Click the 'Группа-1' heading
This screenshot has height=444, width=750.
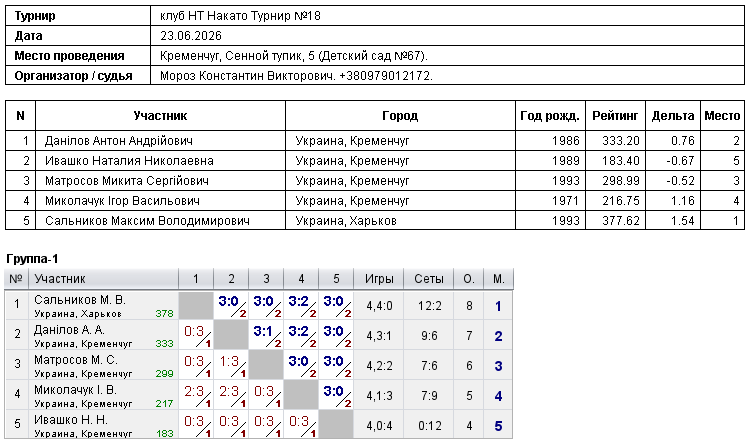[32, 259]
